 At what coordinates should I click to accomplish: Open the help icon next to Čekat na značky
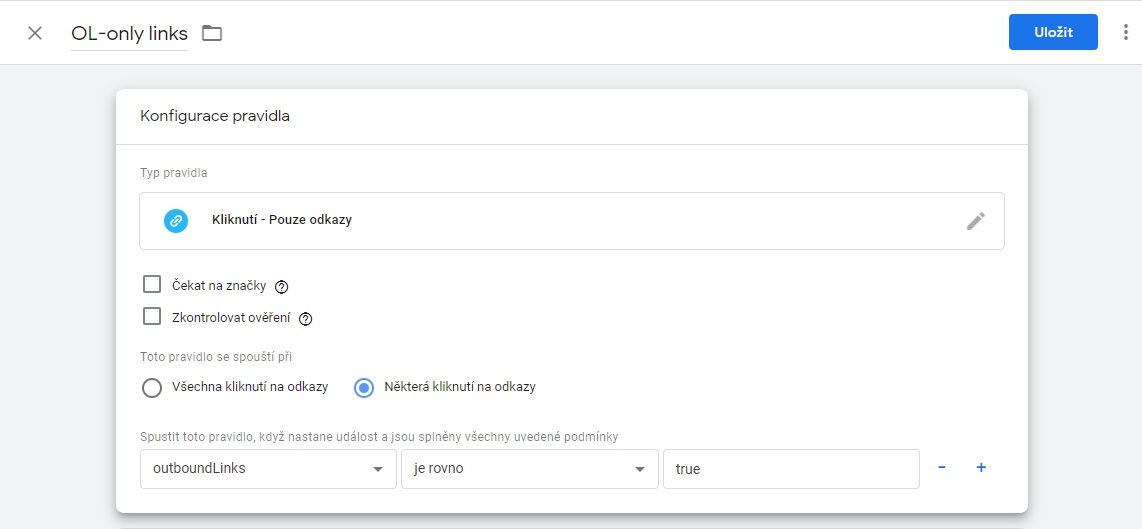coord(282,287)
